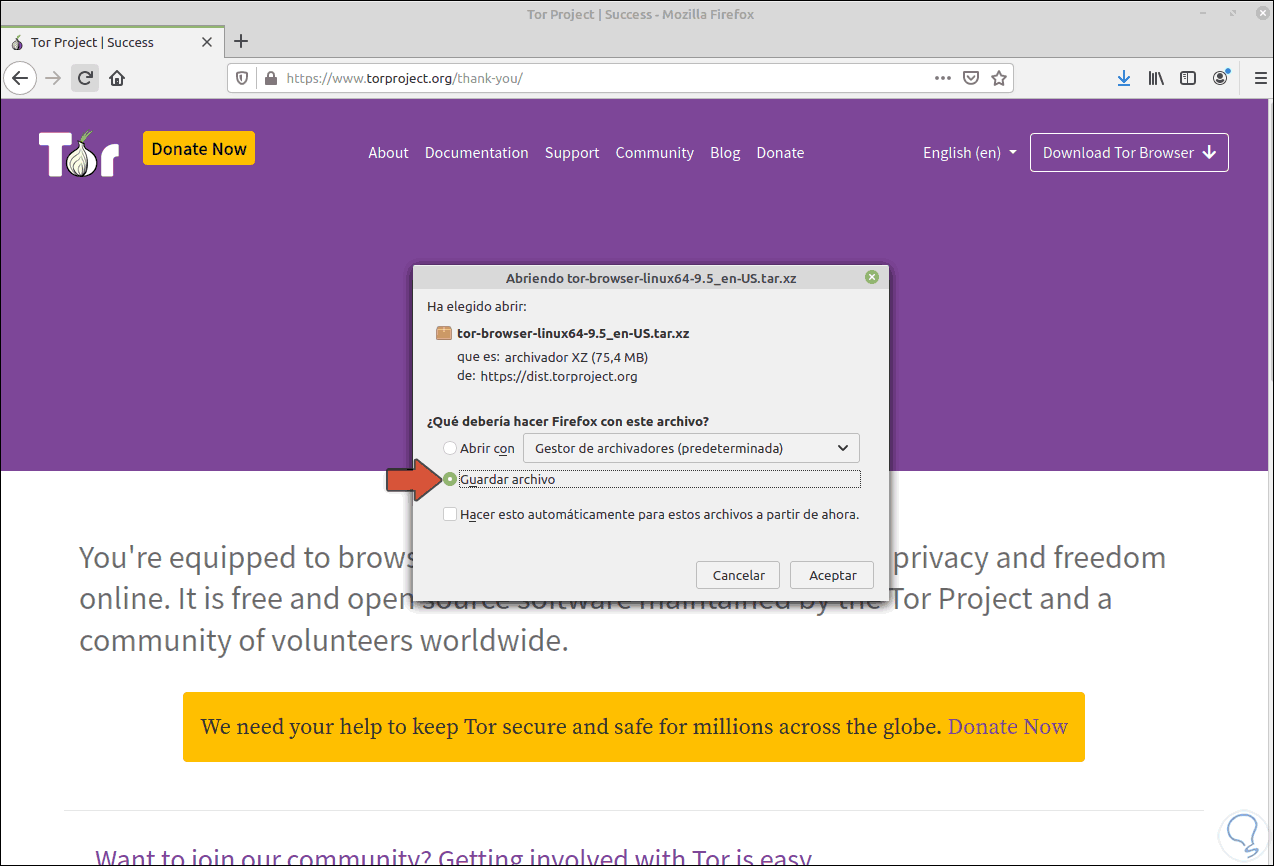Go back with the browser back arrow

20,78
